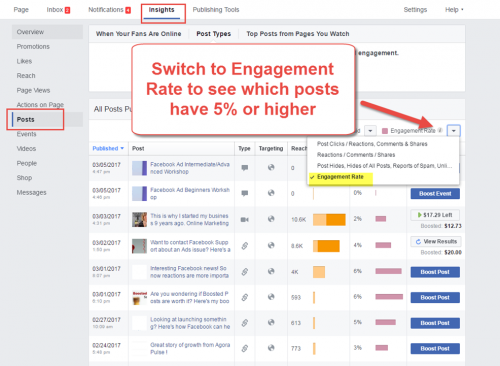Screen dimensions: 500x366
Task: Open Messages in the sidebar
Action: coord(32,192)
